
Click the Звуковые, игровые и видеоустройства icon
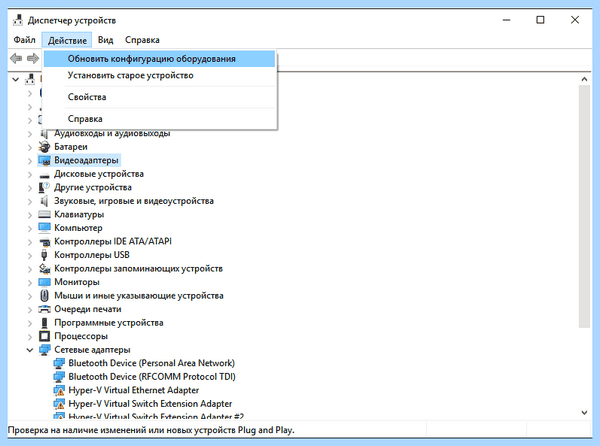(x=44, y=201)
